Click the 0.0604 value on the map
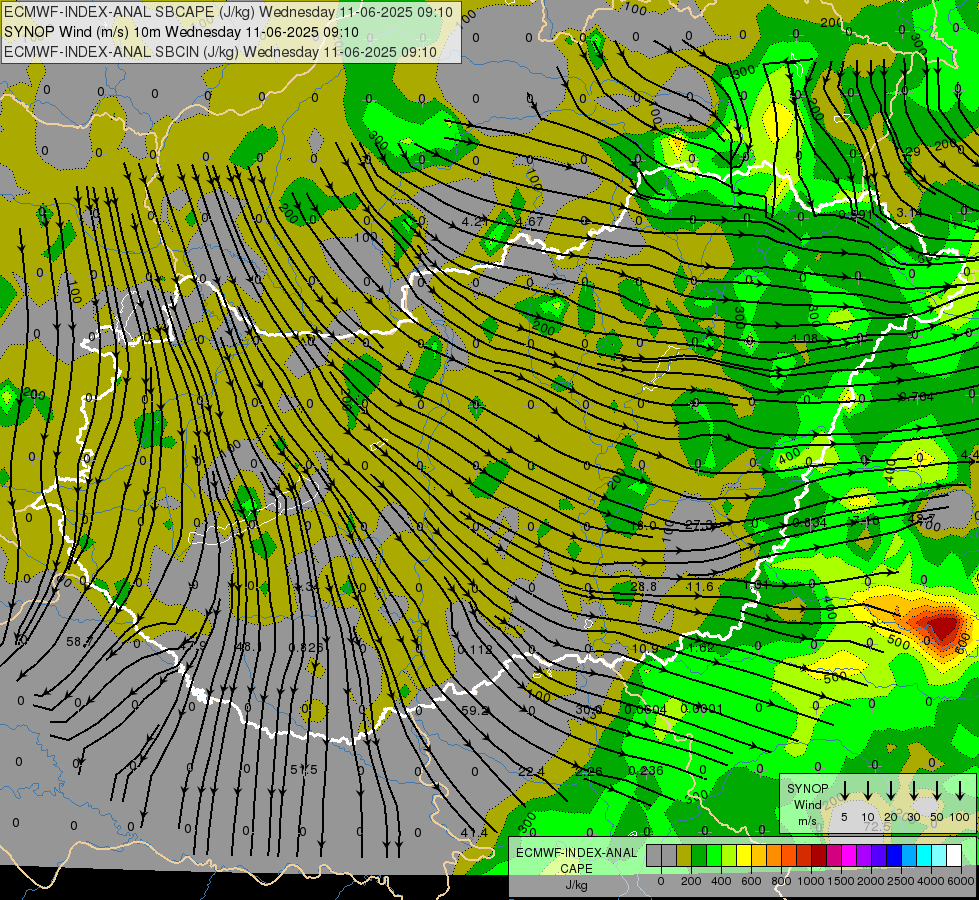The image size is (979, 900). [646, 710]
